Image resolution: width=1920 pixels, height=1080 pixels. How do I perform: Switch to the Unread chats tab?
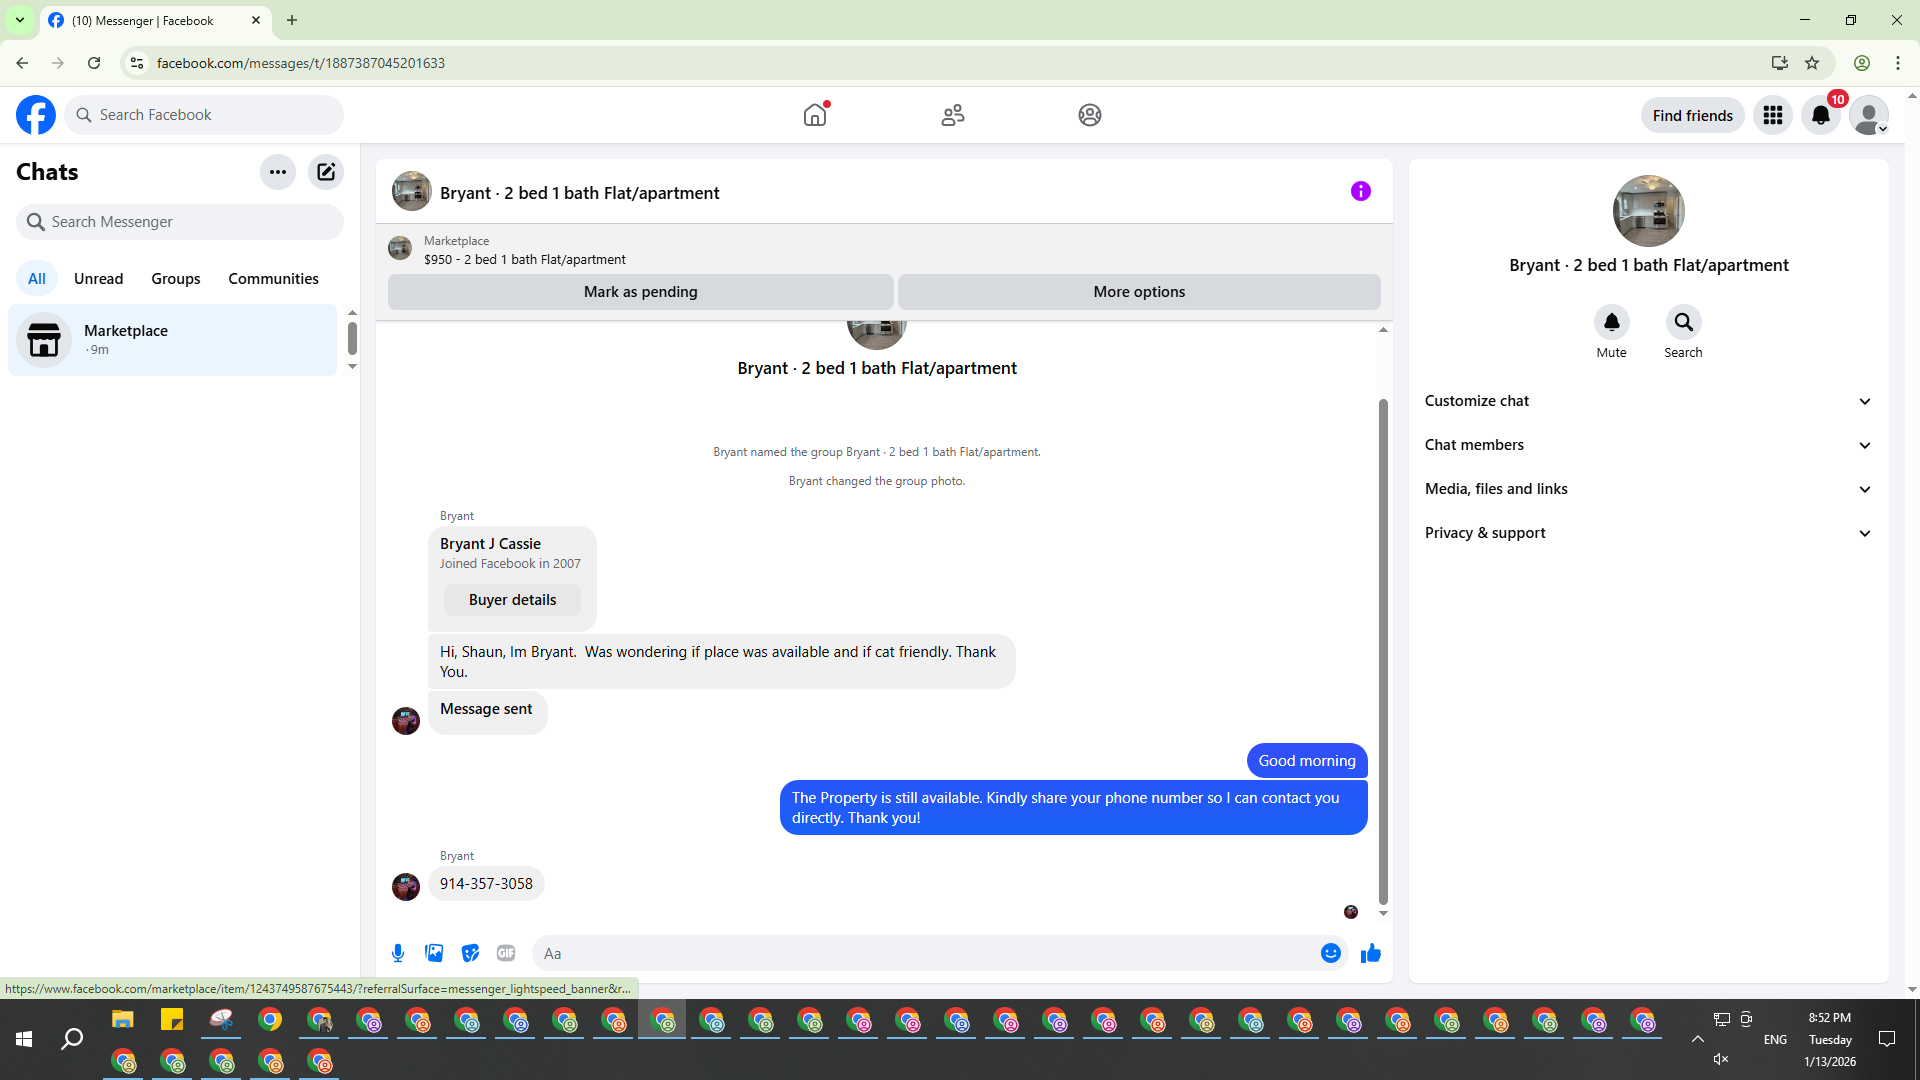tap(98, 279)
